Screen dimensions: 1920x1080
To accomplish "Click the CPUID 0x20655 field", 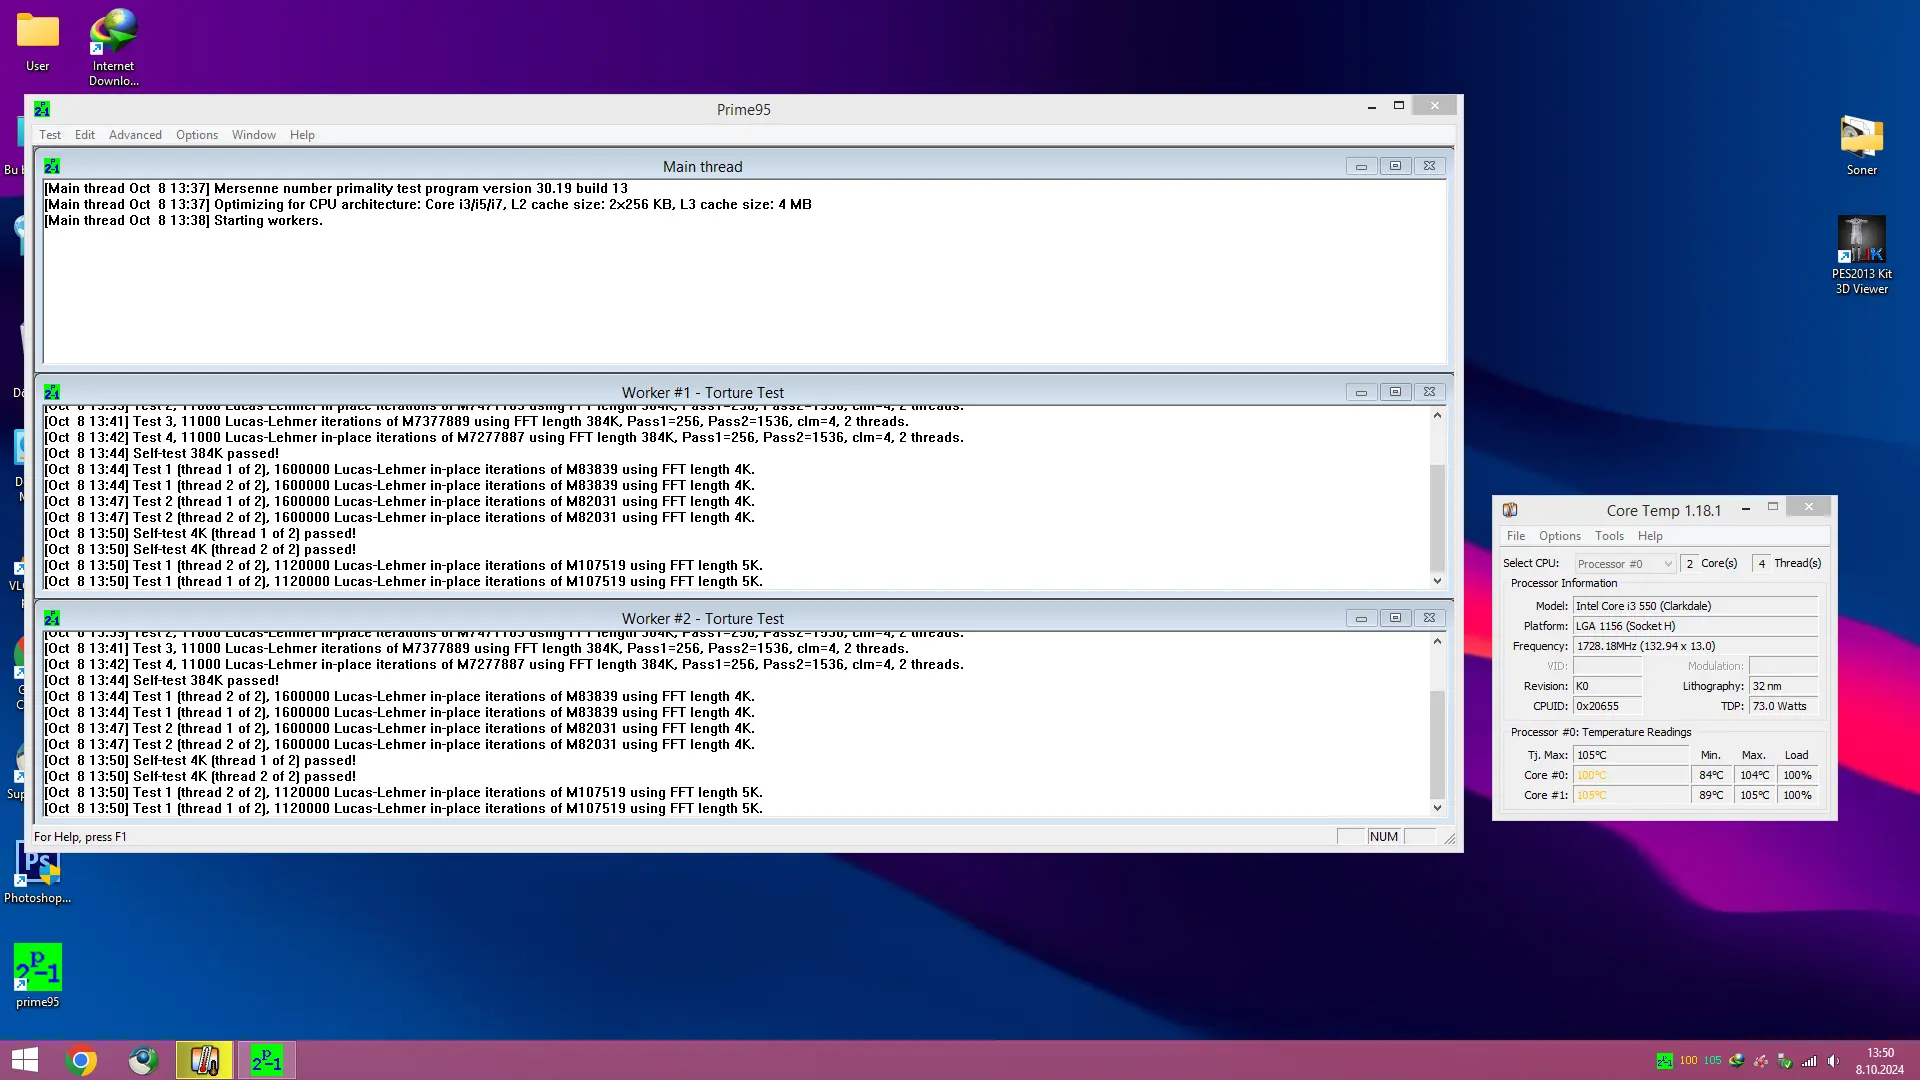I will (1607, 706).
